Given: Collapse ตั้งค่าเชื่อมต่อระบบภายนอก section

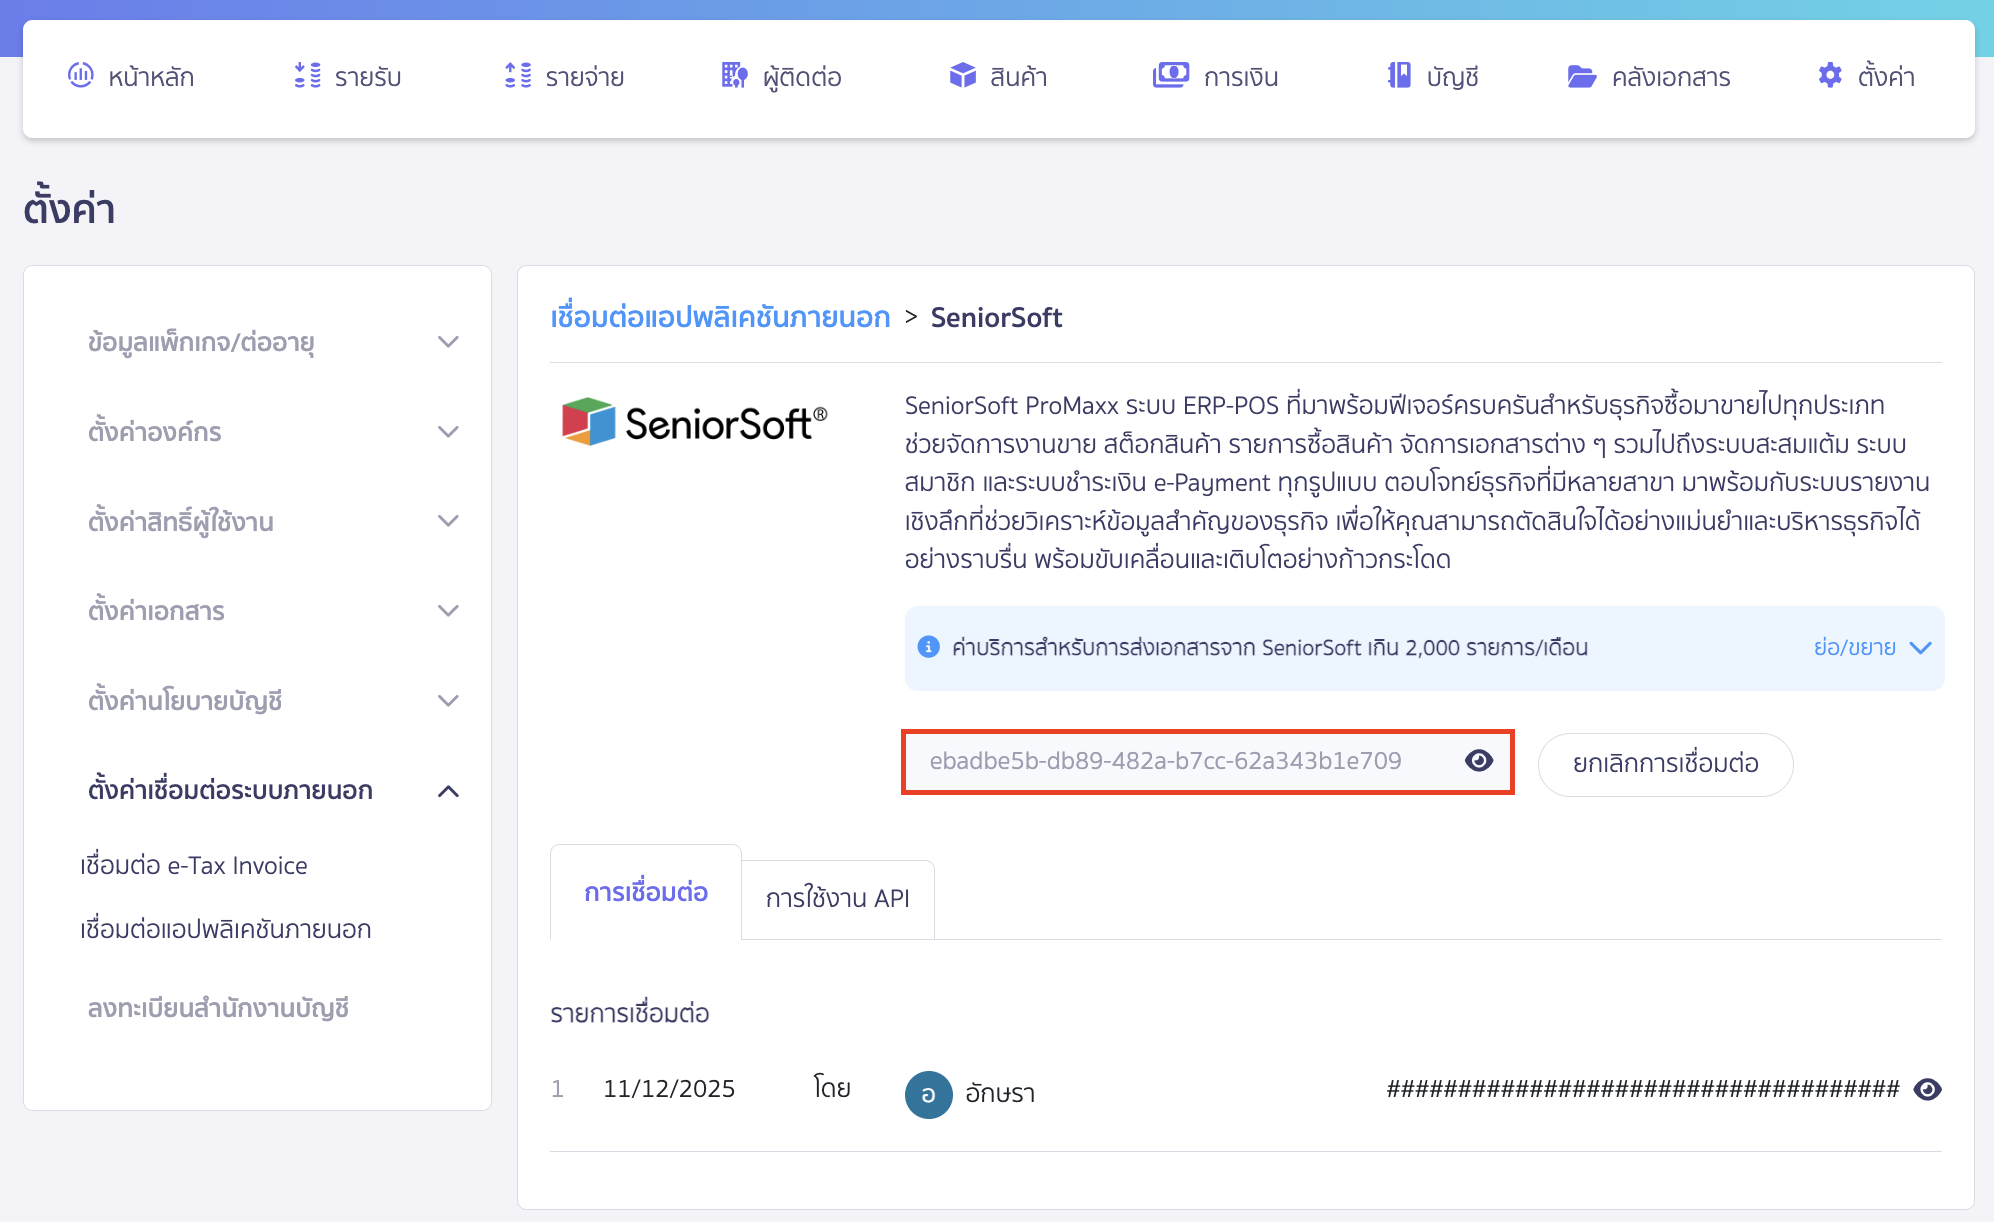Looking at the screenshot, I should click(449, 791).
